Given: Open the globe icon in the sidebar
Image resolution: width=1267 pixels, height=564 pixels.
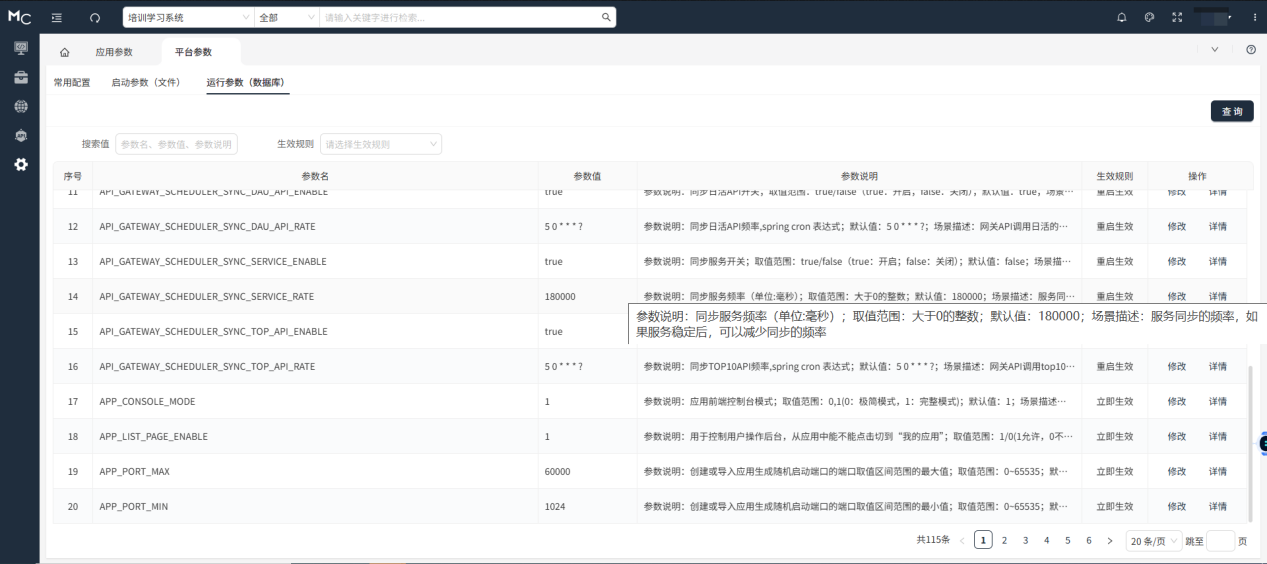Looking at the screenshot, I should (x=21, y=106).
